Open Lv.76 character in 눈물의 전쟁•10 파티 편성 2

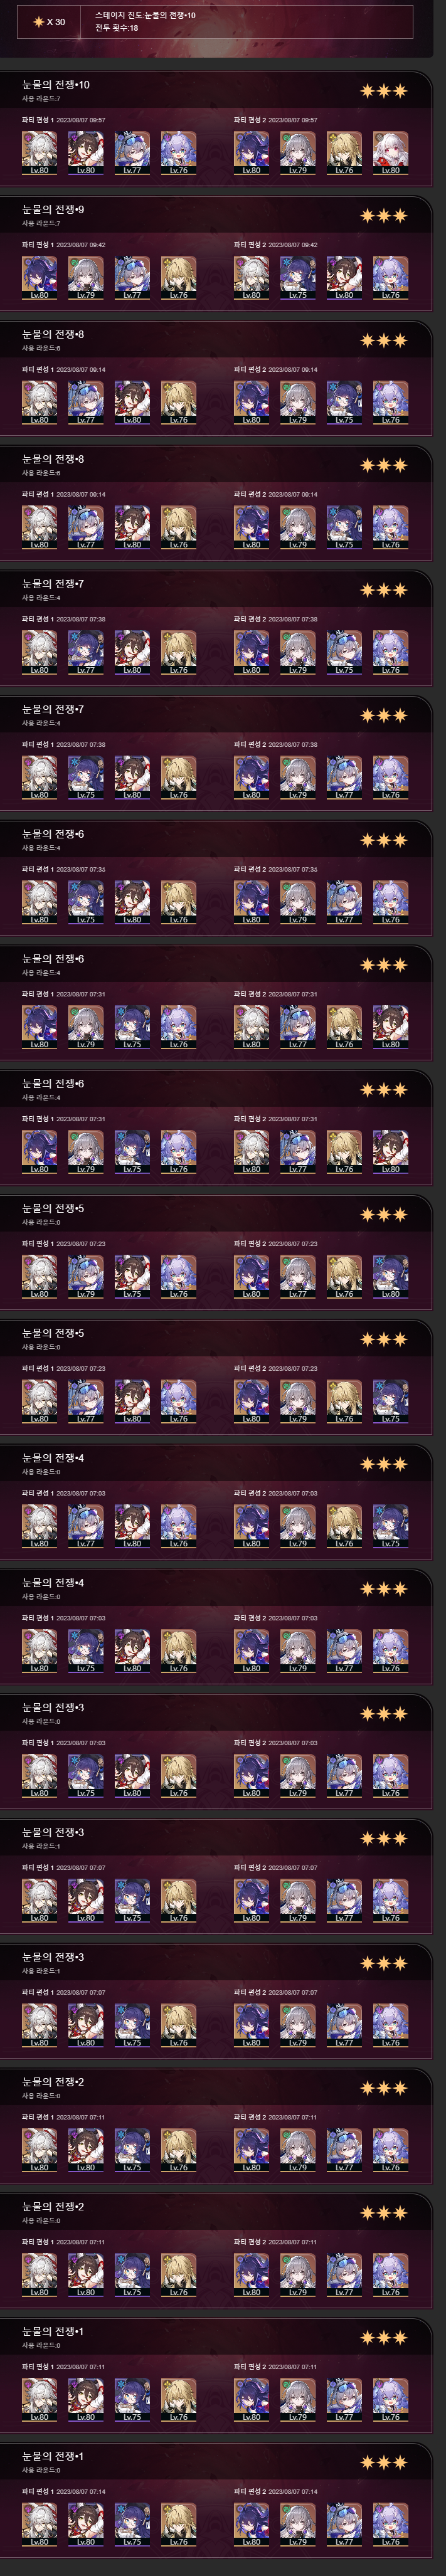pos(344,153)
